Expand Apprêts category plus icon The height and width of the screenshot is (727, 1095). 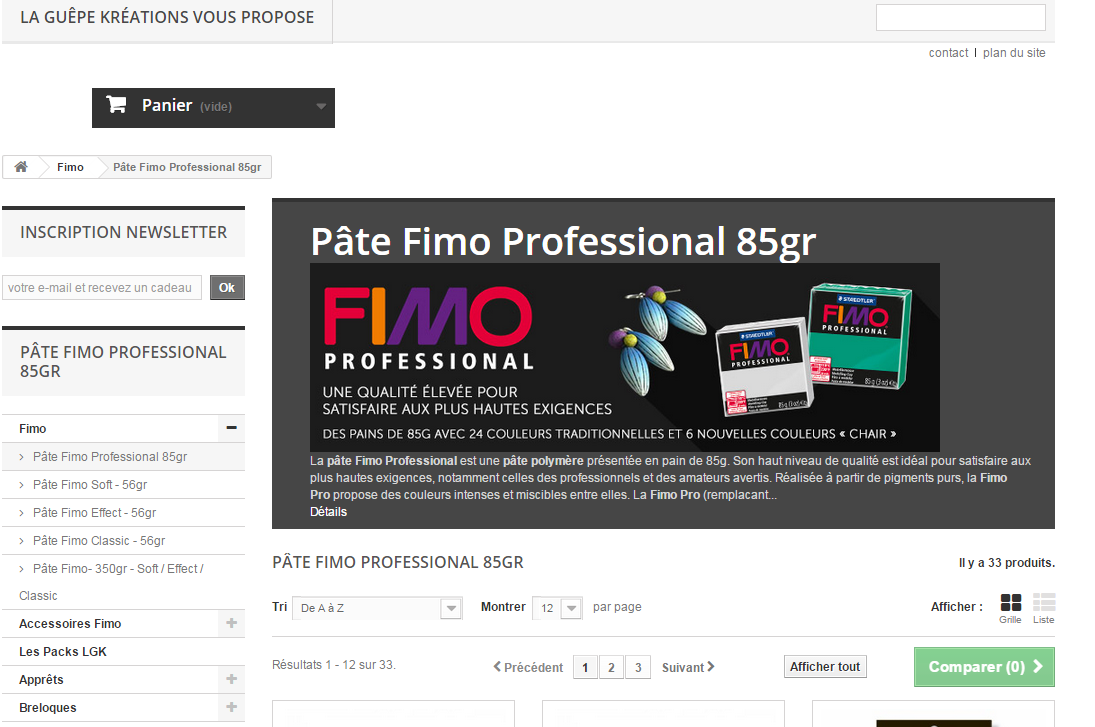(x=231, y=679)
